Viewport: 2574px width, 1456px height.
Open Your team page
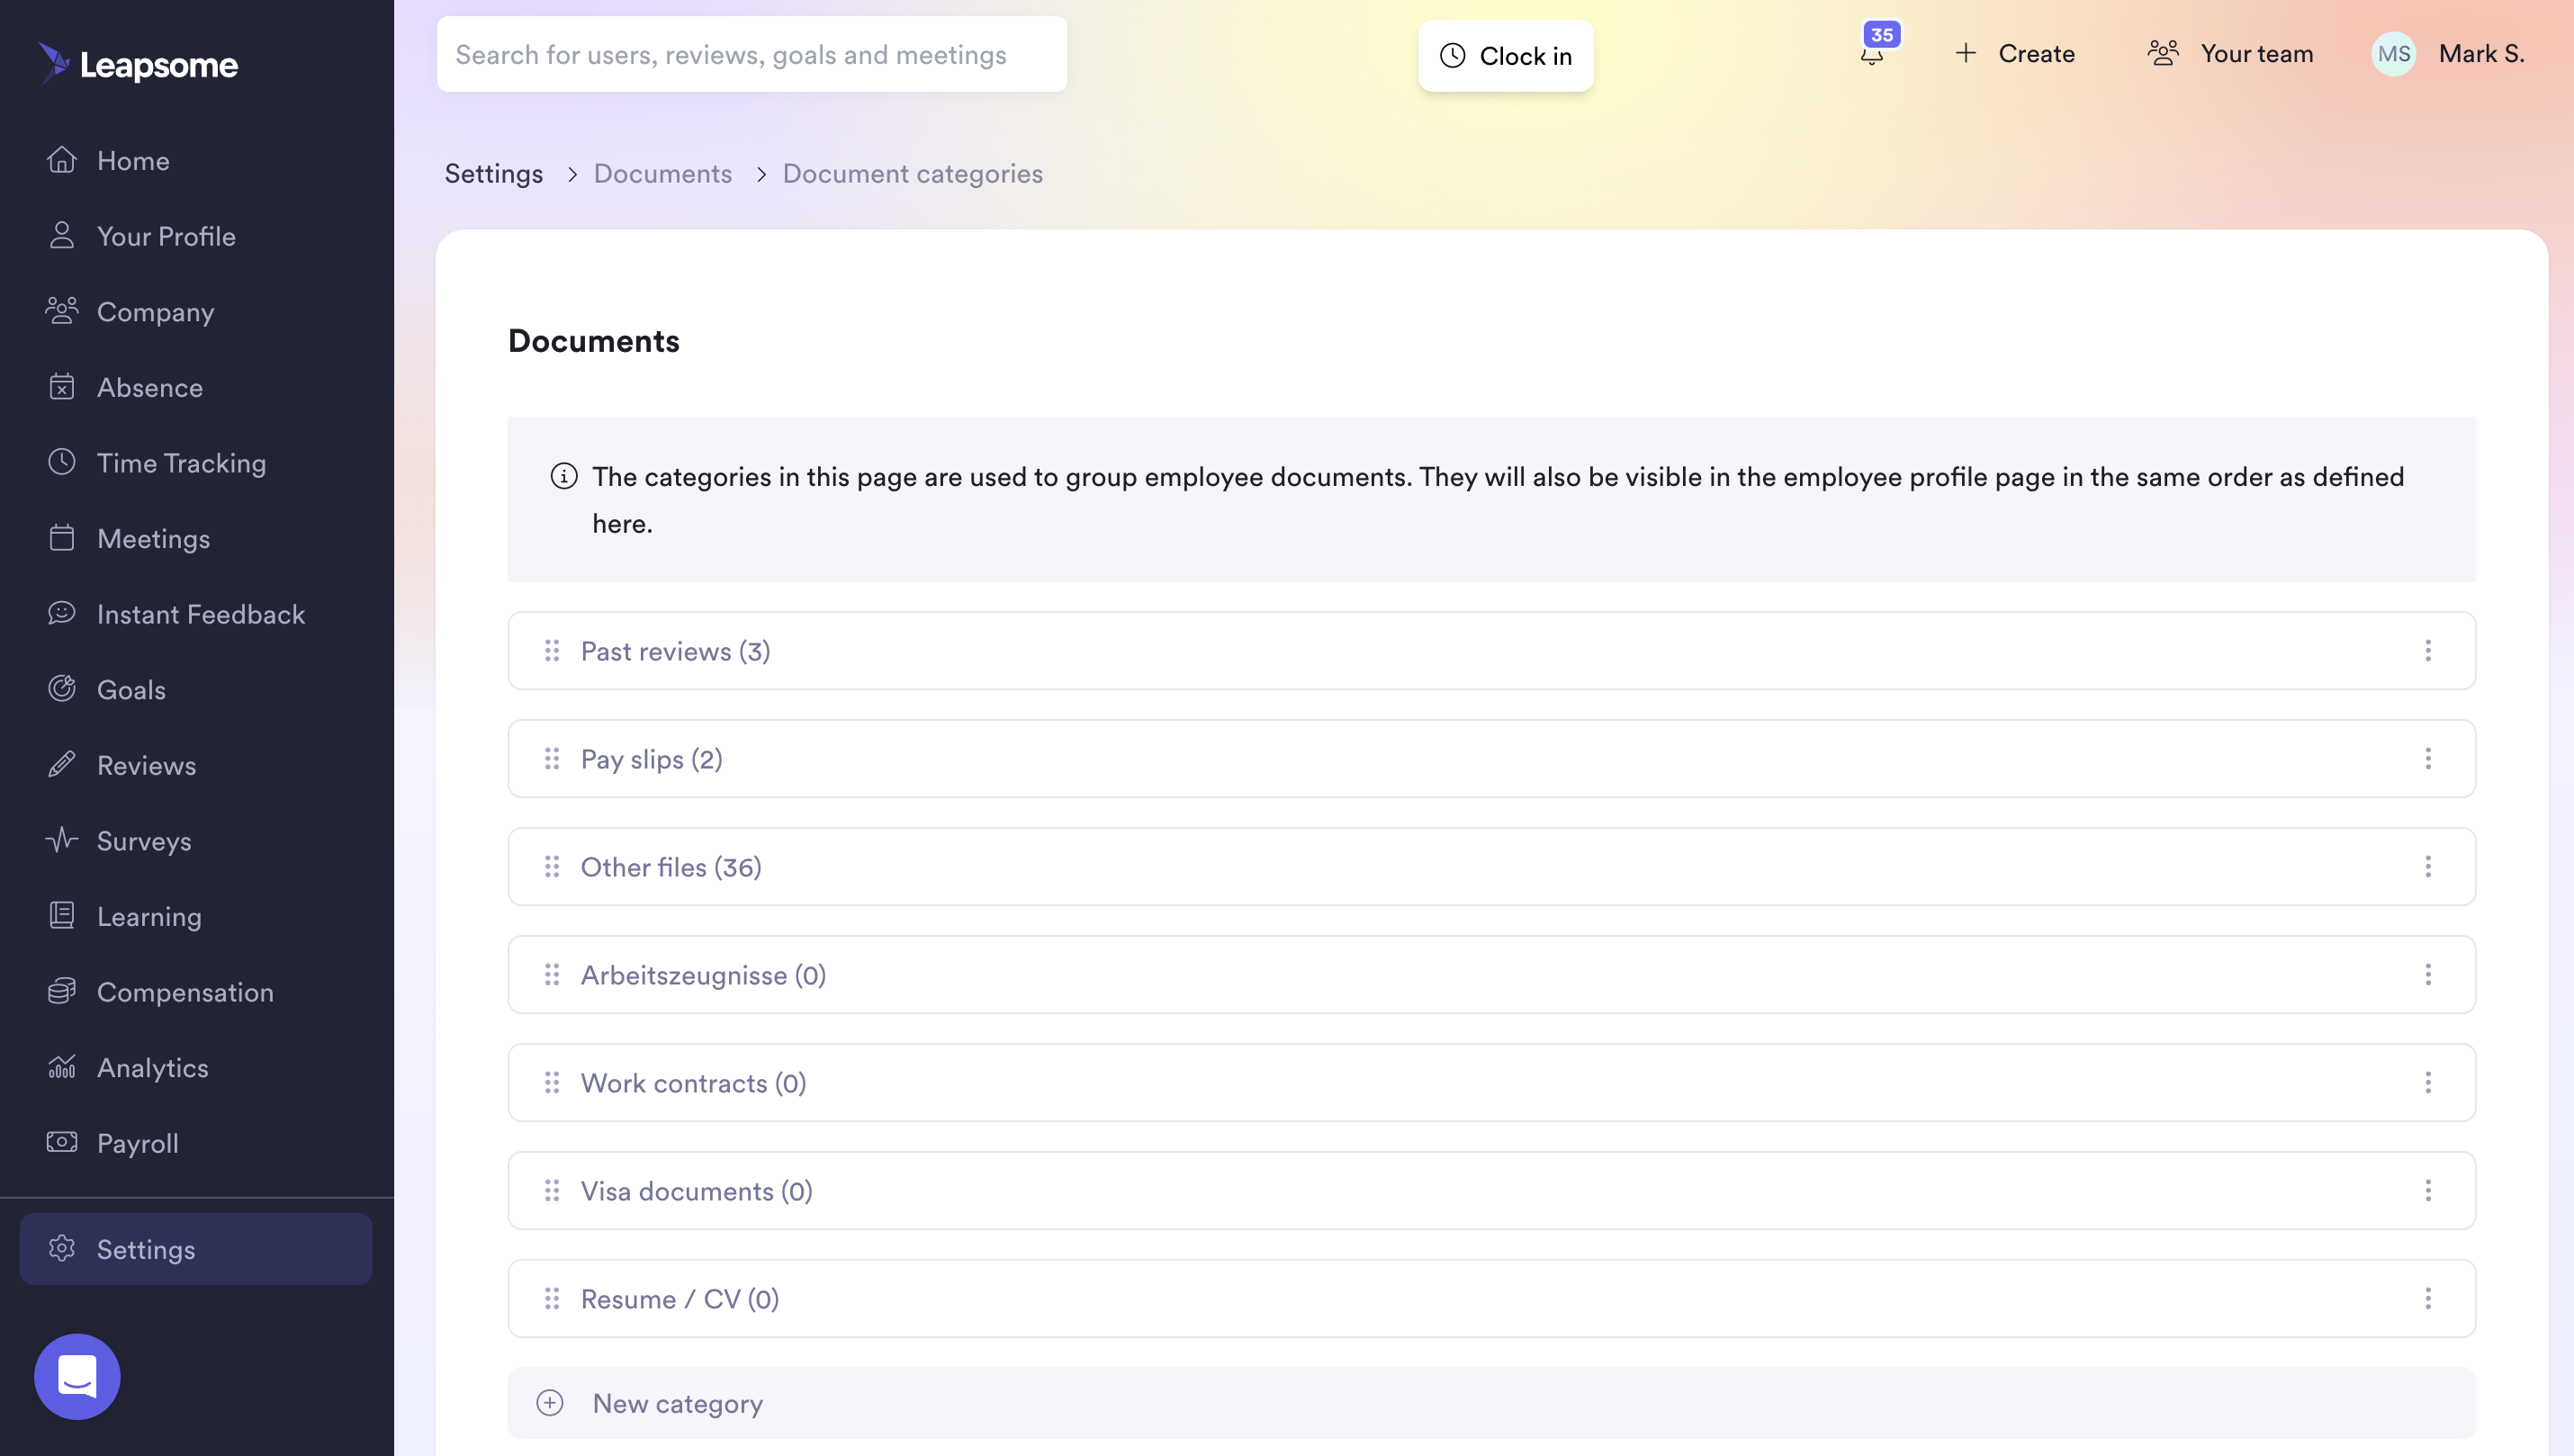pos(2229,54)
